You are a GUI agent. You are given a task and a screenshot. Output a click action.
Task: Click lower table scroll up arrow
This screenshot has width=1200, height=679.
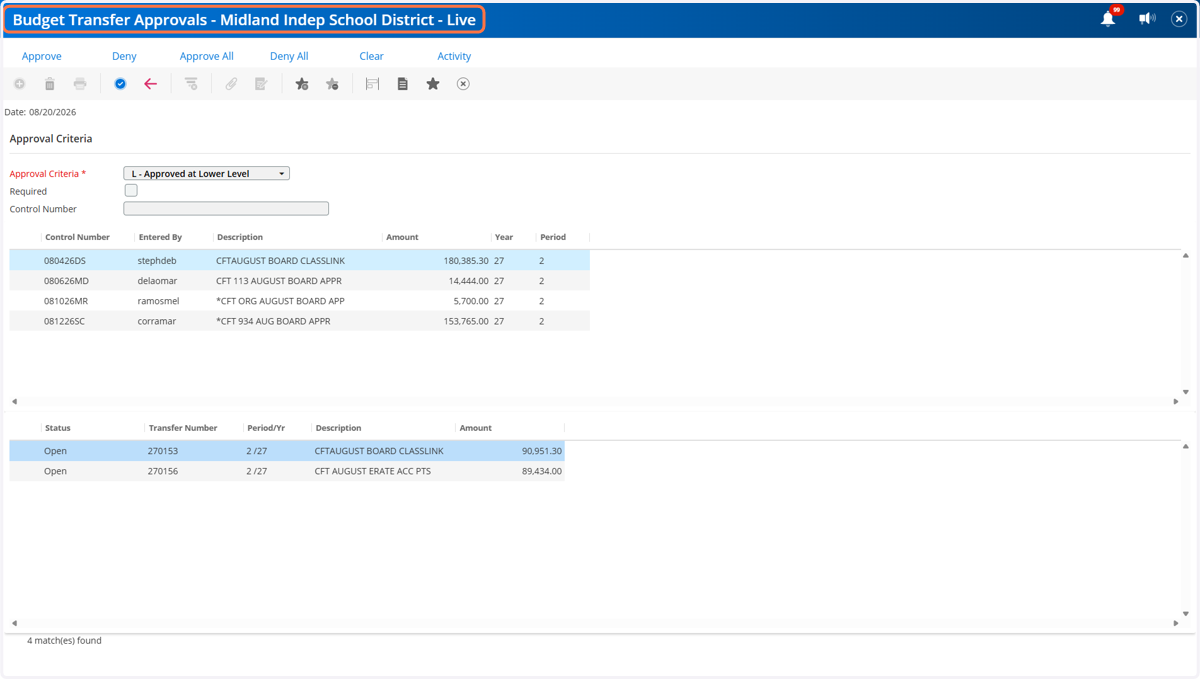[x=1186, y=446]
